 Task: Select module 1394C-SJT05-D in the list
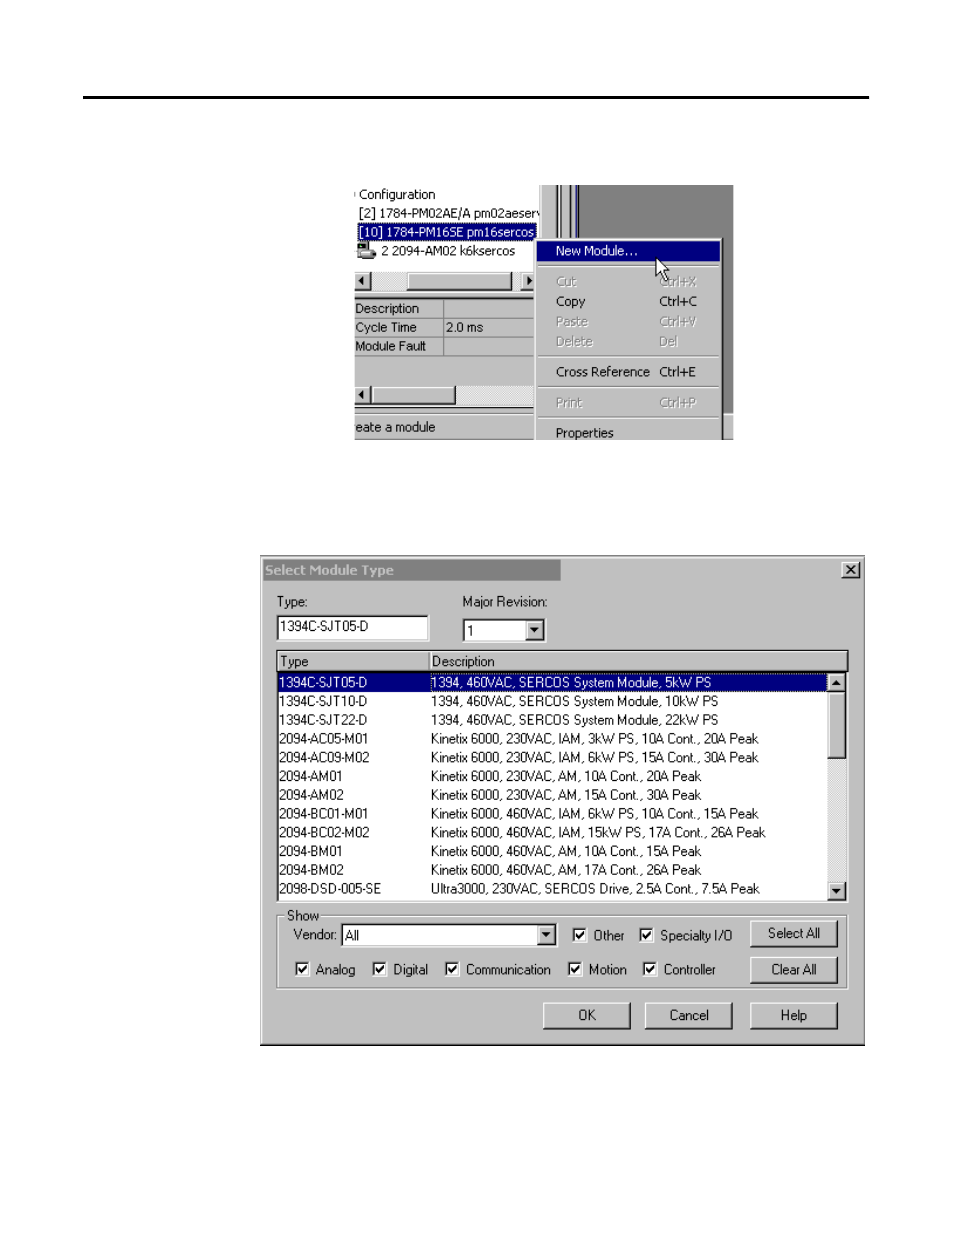pyautogui.click(x=552, y=683)
